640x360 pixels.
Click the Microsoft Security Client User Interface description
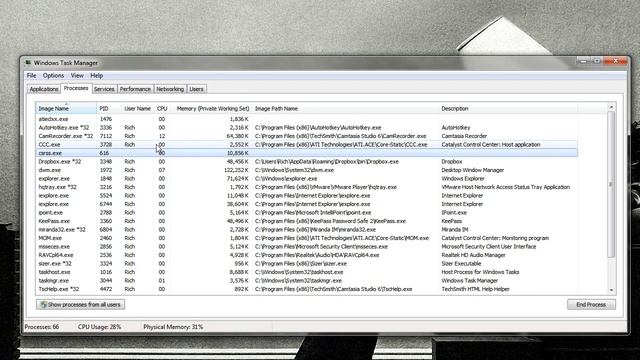click(x=489, y=247)
